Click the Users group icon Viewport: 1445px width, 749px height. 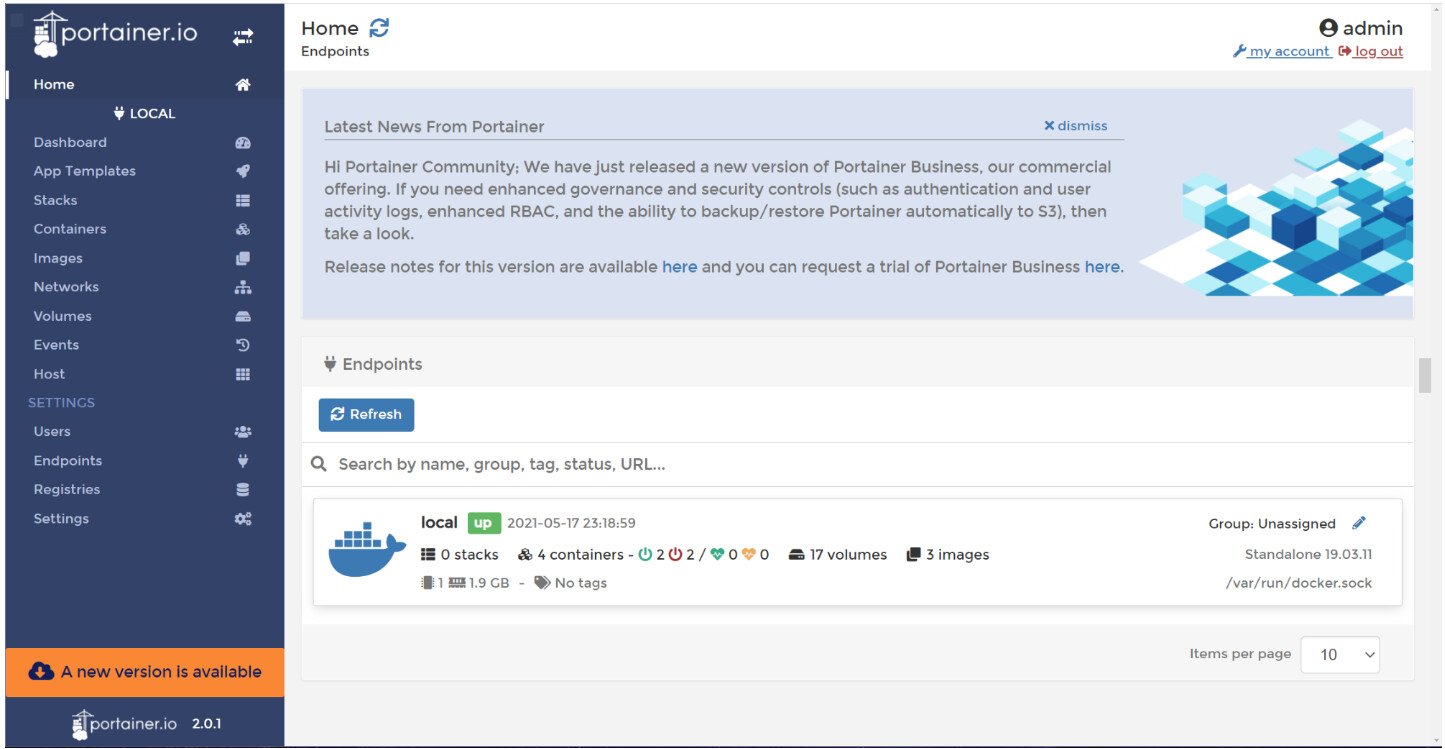tap(243, 432)
